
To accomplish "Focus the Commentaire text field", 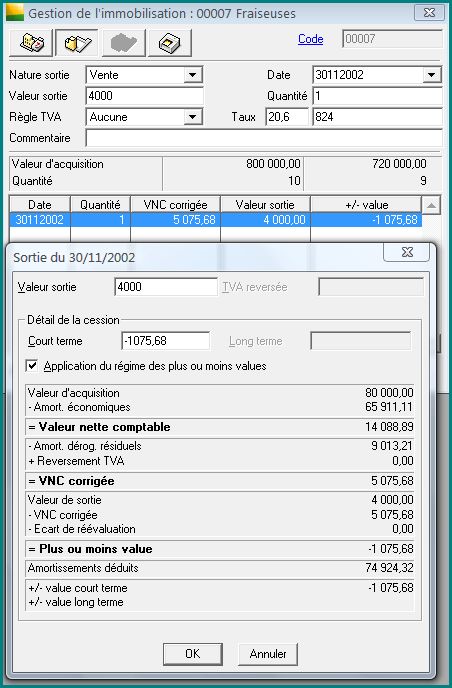I will (x=264, y=138).
